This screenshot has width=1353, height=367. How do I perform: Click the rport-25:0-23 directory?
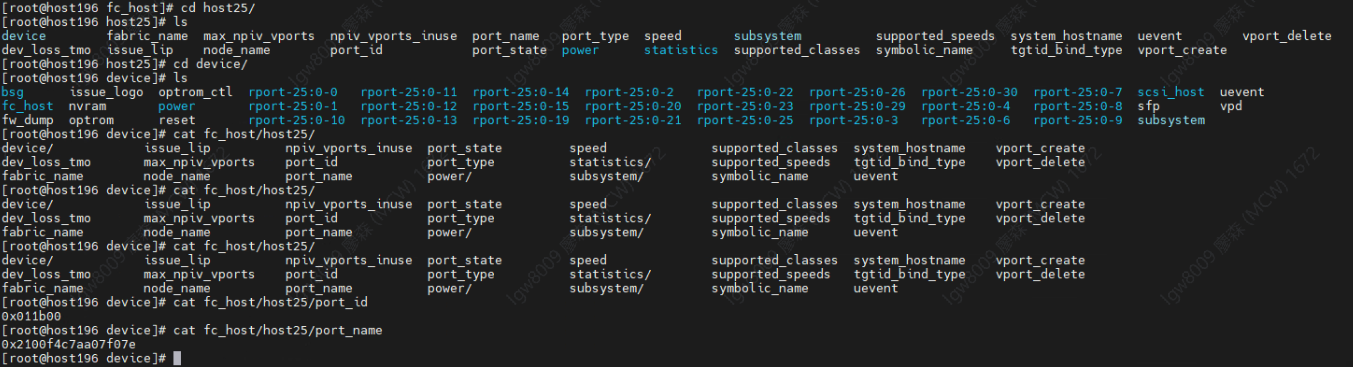pyautogui.click(x=745, y=106)
